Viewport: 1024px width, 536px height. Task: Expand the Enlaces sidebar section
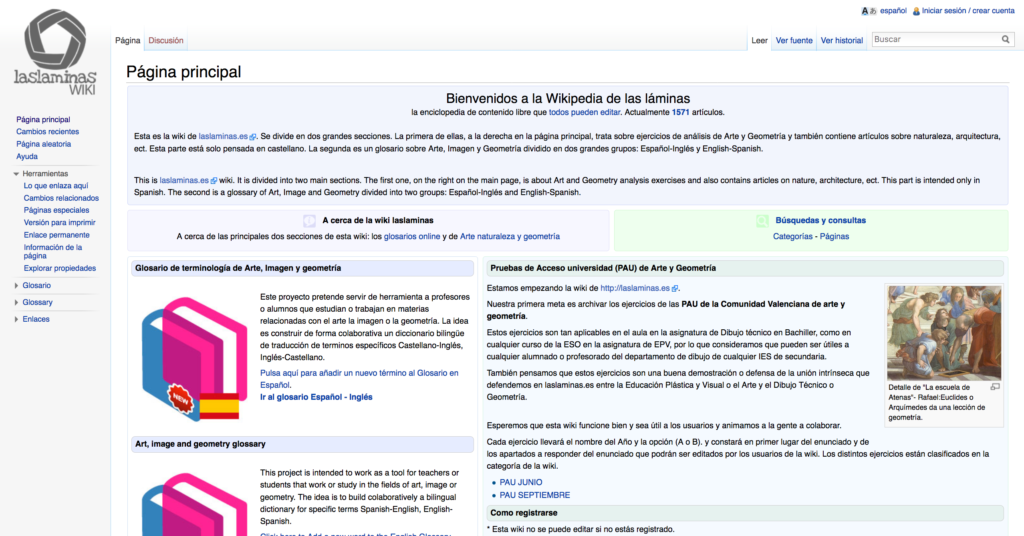point(16,319)
